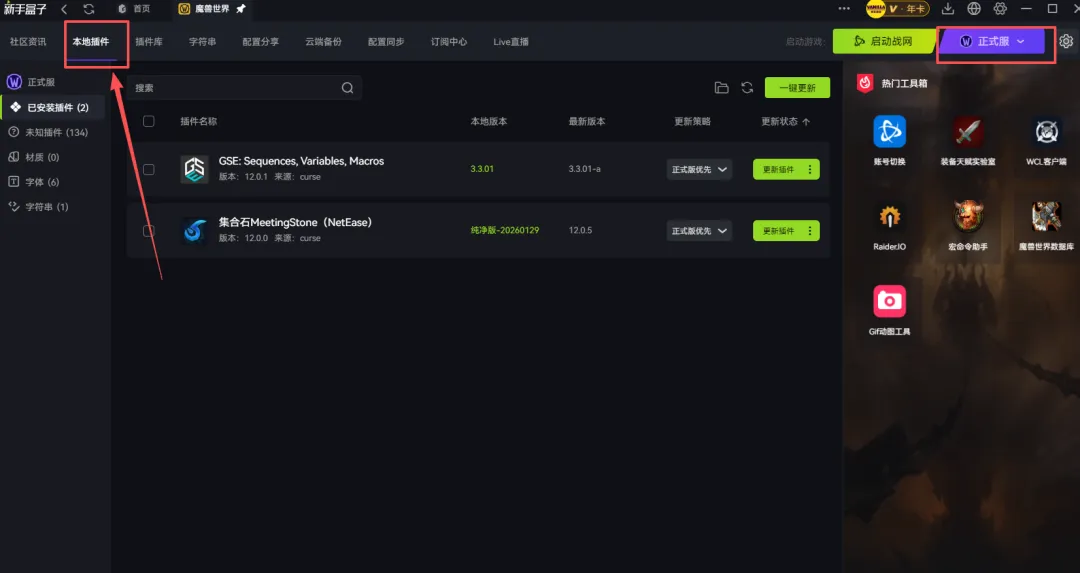Open the Raider.IO tool
The image size is (1080, 573).
tap(889, 225)
